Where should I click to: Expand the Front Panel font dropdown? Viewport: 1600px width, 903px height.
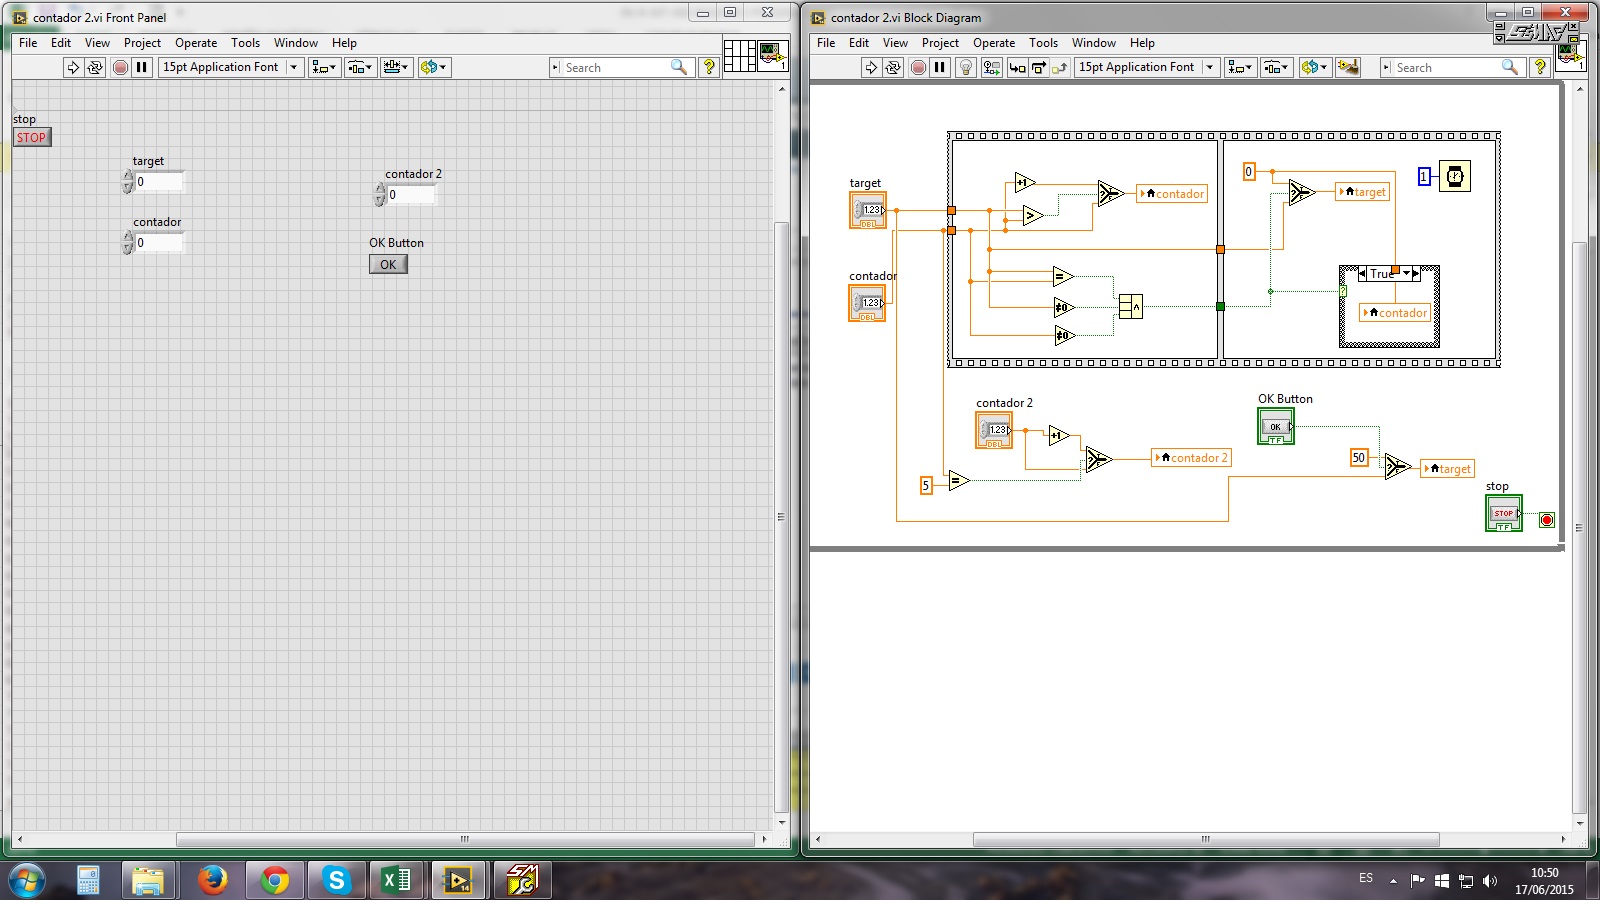click(293, 67)
